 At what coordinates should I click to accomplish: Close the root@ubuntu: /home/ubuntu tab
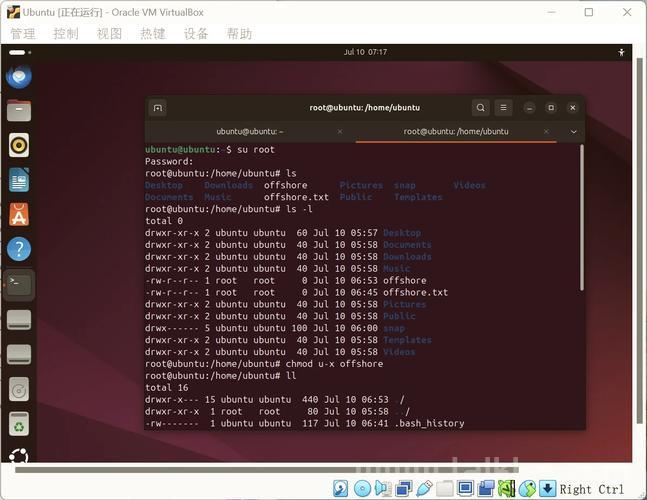(x=546, y=132)
